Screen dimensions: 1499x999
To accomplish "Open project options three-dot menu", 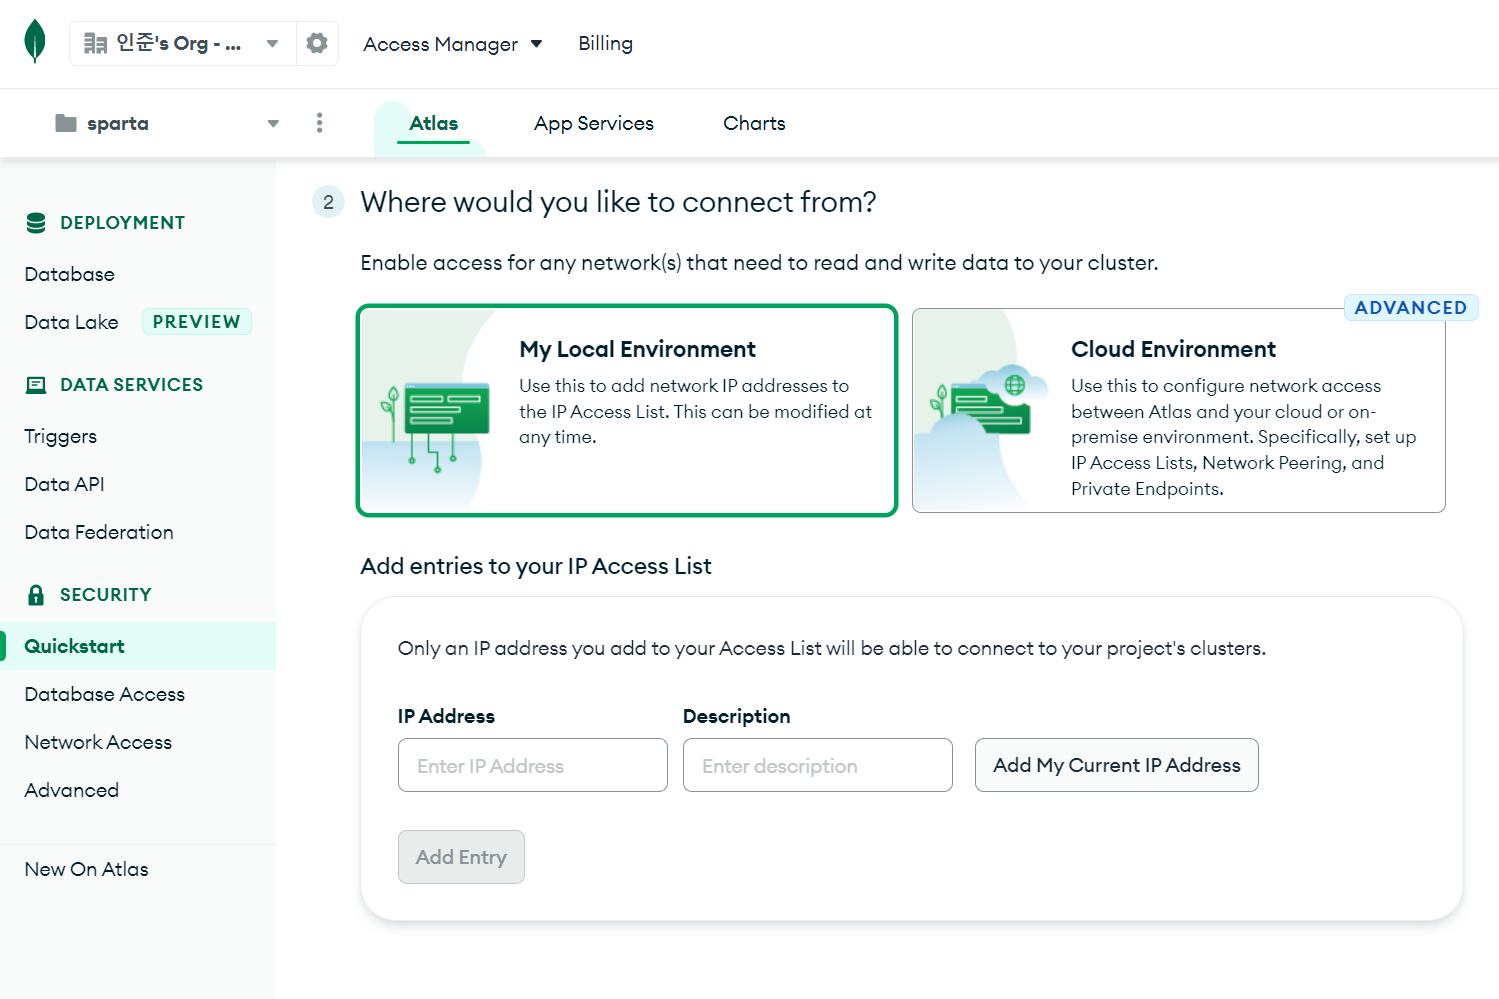I will click(x=319, y=123).
